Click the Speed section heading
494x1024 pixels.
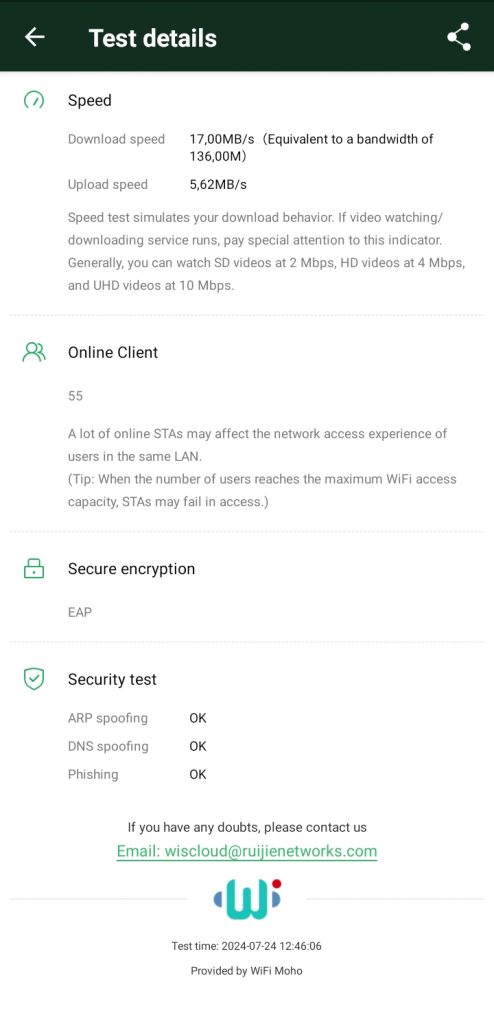pos(90,101)
